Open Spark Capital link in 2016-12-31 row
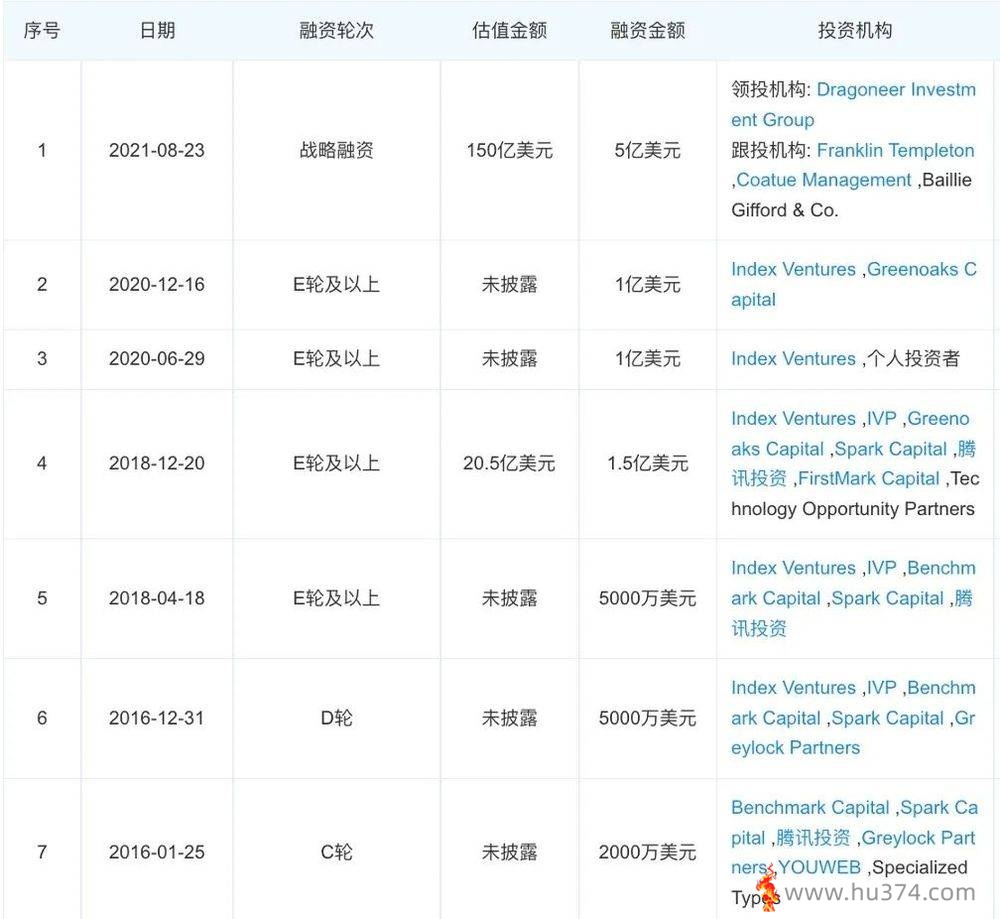This screenshot has width=1000, height=919. (x=888, y=718)
